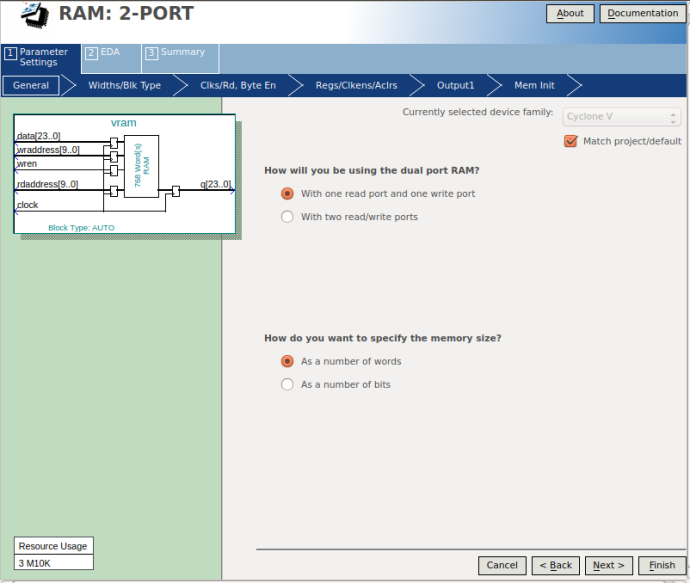This screenshot has width=690, height=583.
Task: Click the Finish button
Action: click(662, 565)
